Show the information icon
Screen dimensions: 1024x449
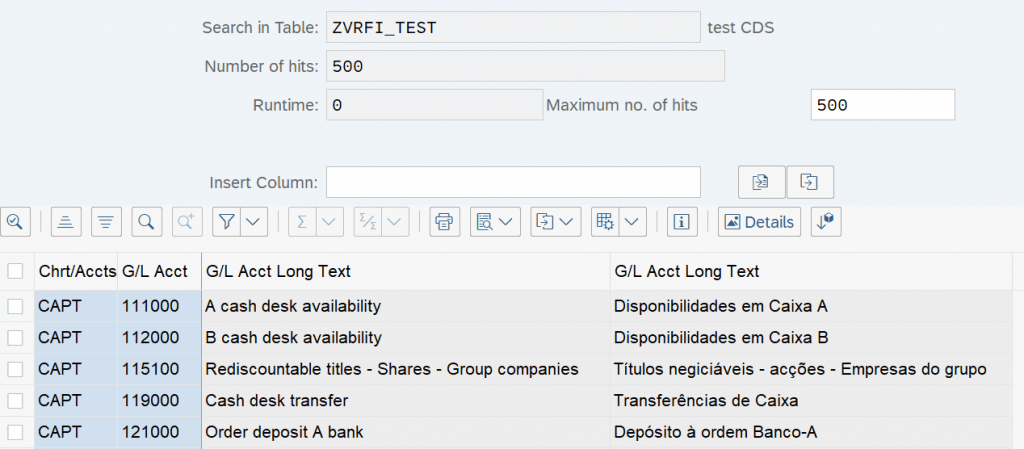tap(682, 222)
